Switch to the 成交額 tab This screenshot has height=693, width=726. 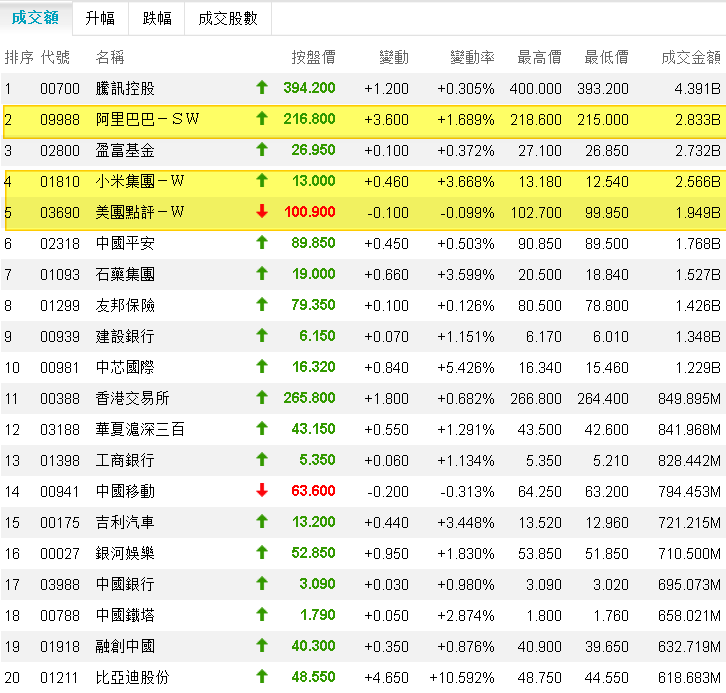pos(35,18)
